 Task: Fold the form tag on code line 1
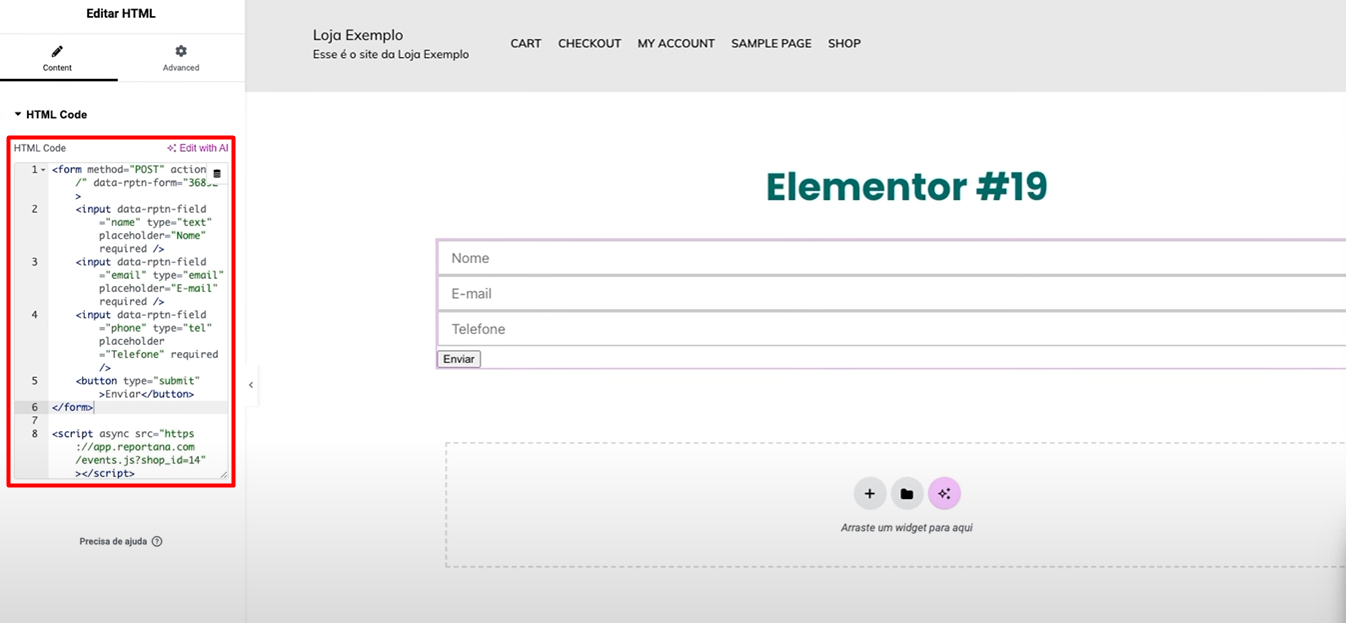[43, 170]
